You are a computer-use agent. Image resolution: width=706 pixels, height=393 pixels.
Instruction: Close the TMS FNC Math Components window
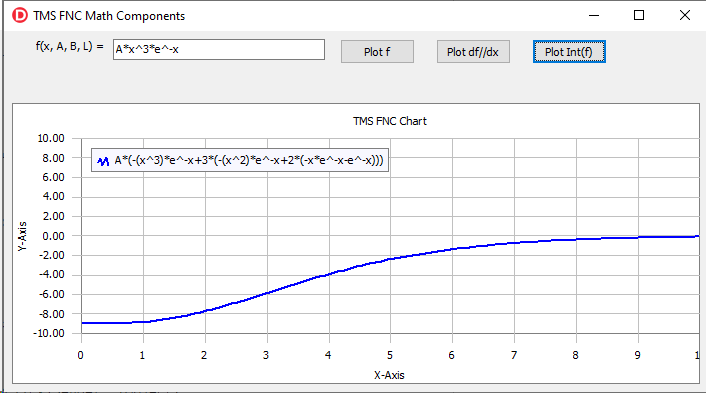685,15
